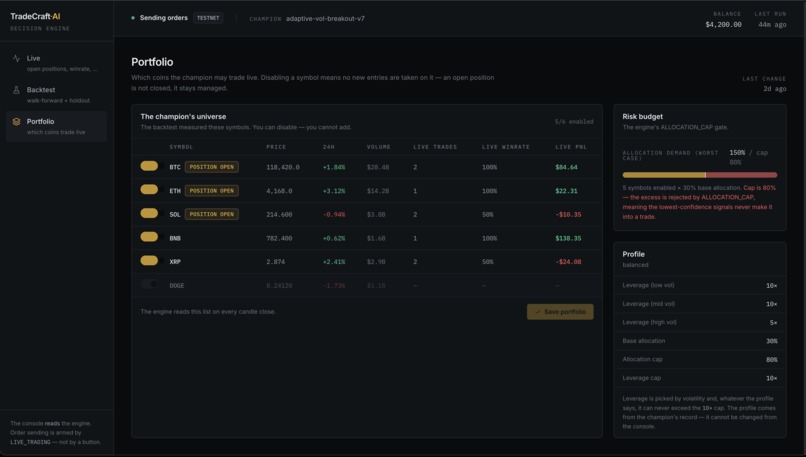Click the Leverage cap row
The height and width of the screenshot is (457, 806).
tap(700, 378)
